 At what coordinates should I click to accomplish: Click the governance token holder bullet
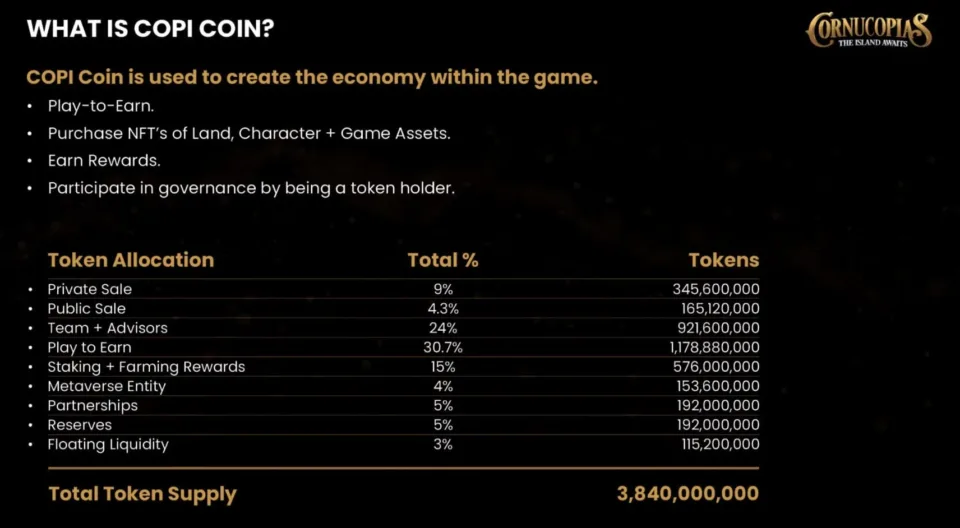coord(251,187)
